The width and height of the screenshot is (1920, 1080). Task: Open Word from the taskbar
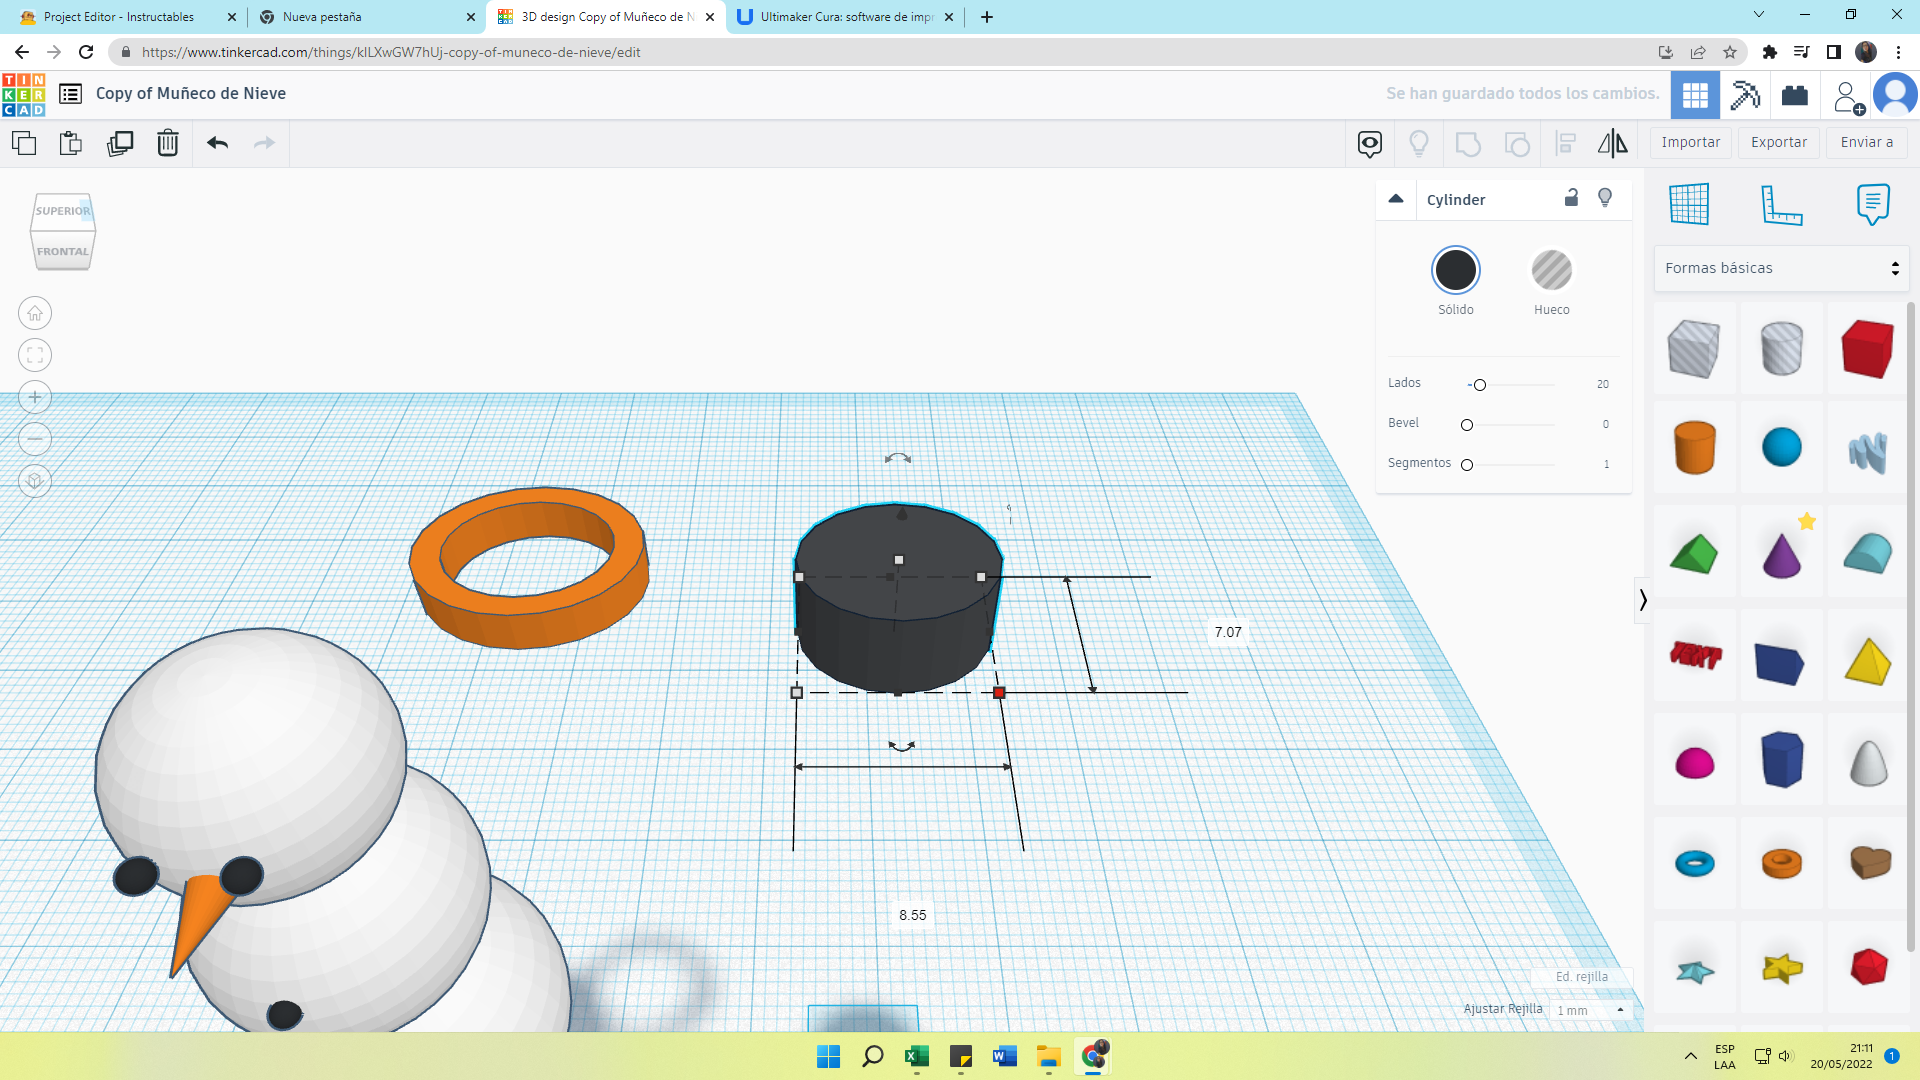coord(1005,1056)
